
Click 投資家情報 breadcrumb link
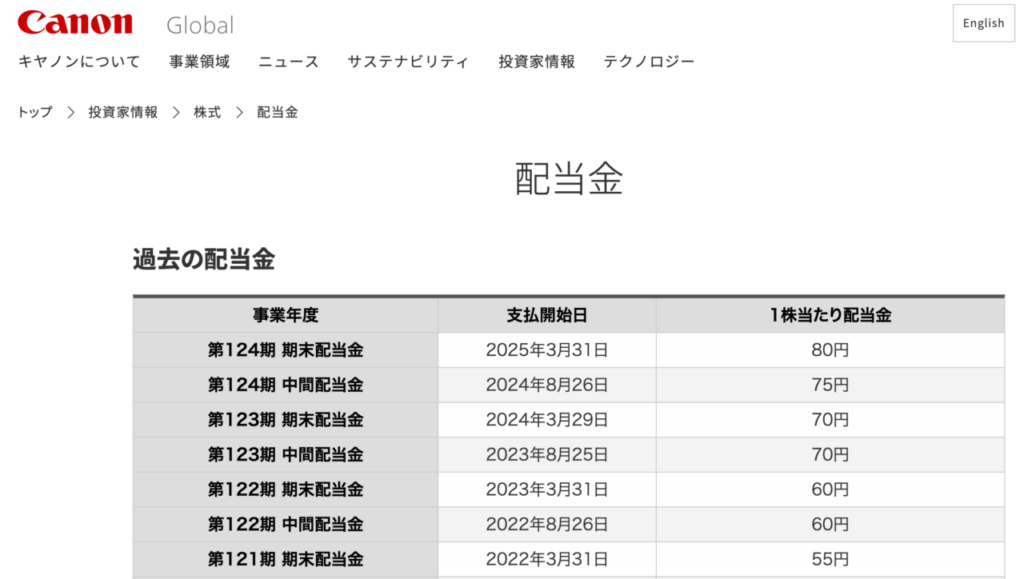(x=123, y=112)
